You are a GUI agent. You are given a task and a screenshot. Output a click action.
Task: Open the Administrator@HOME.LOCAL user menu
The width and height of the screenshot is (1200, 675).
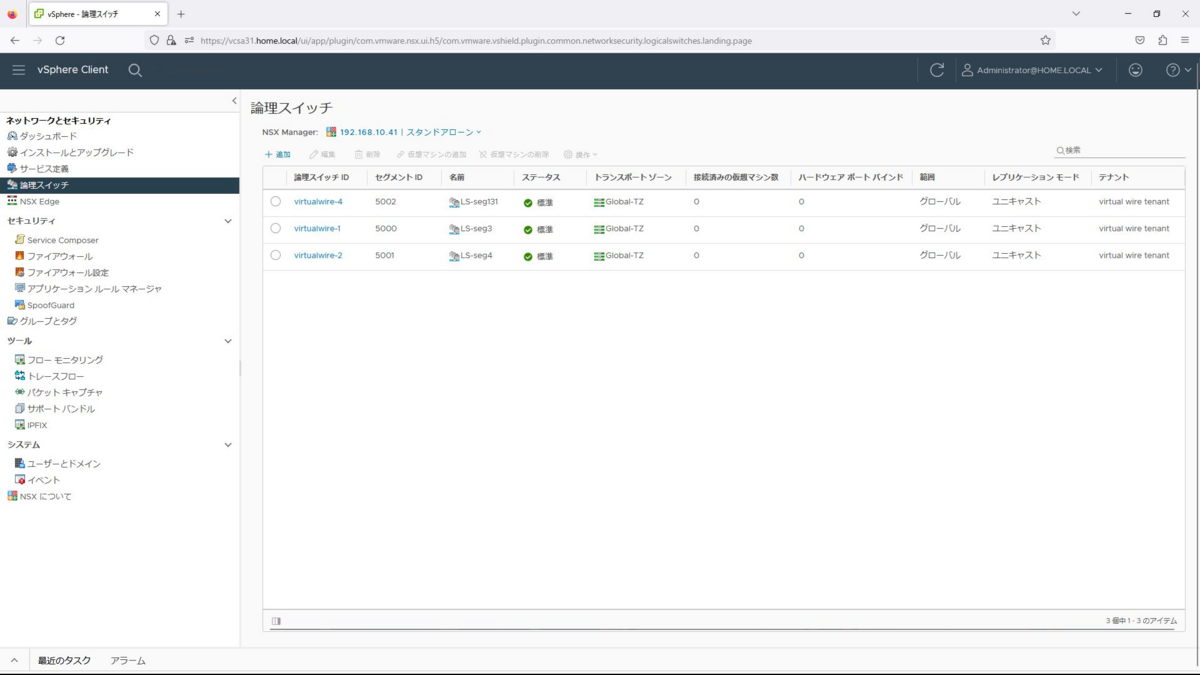1032,70
